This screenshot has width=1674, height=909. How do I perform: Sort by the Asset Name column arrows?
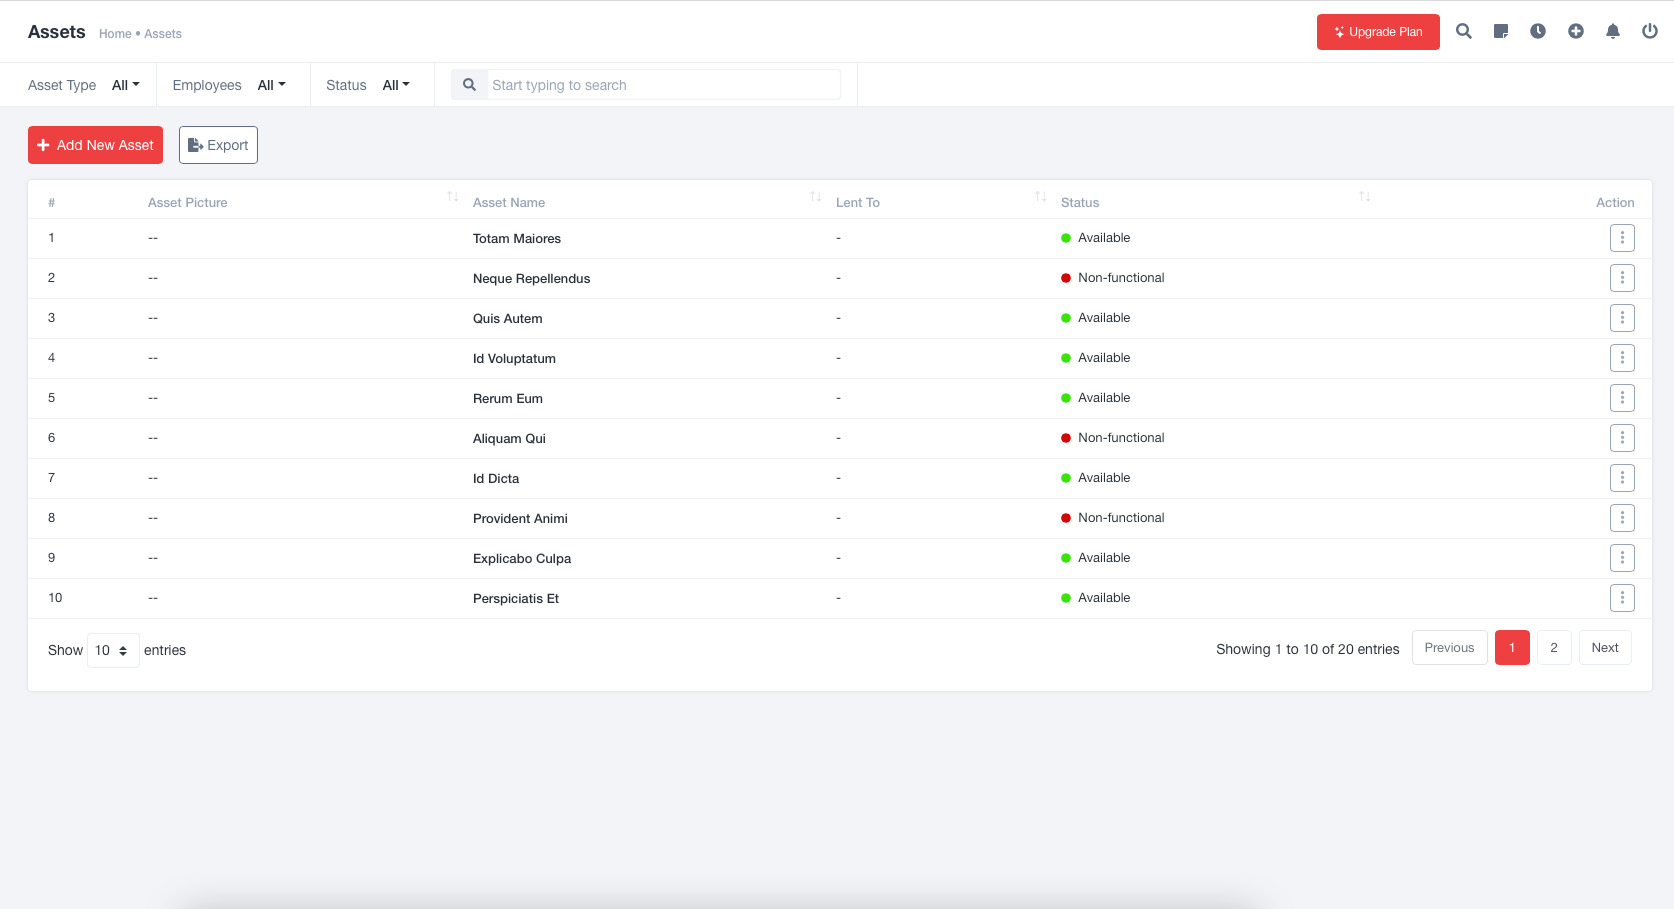tap(816, 197)
